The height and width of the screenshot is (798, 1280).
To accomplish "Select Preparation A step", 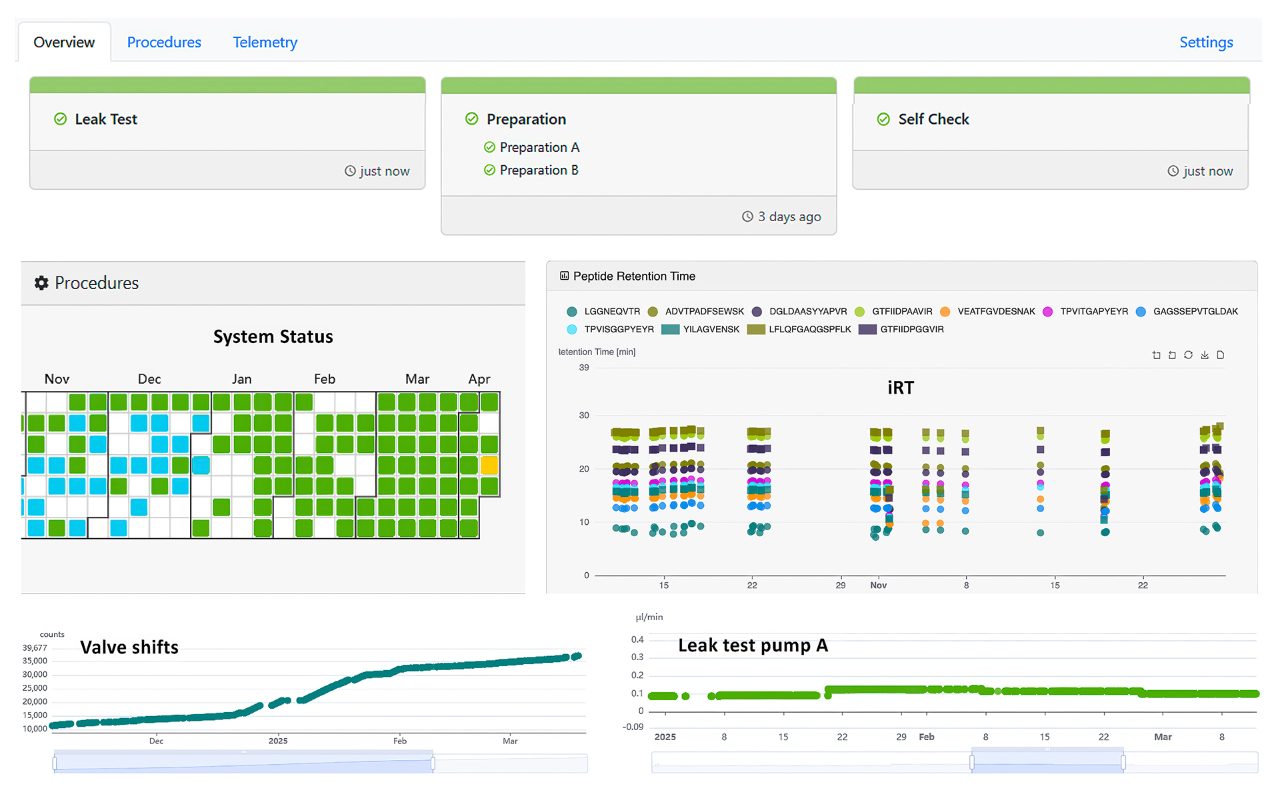I will (539, 147).
